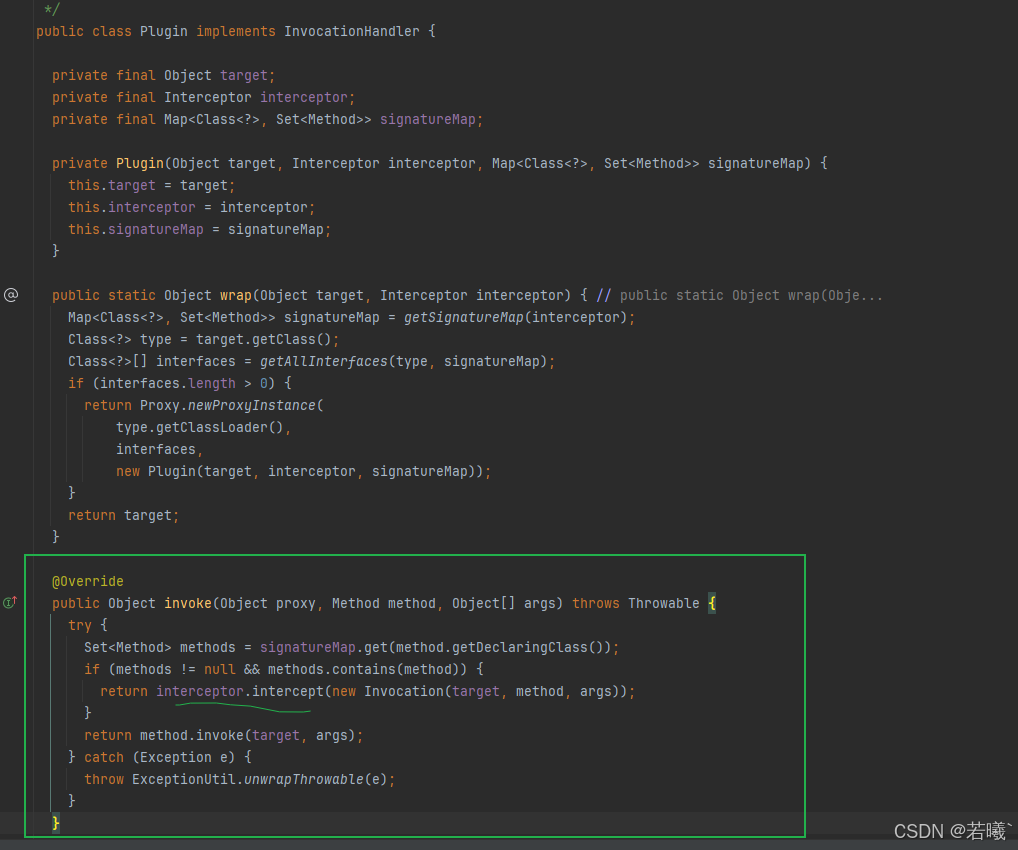Click method.invoke call

(192, 736)
